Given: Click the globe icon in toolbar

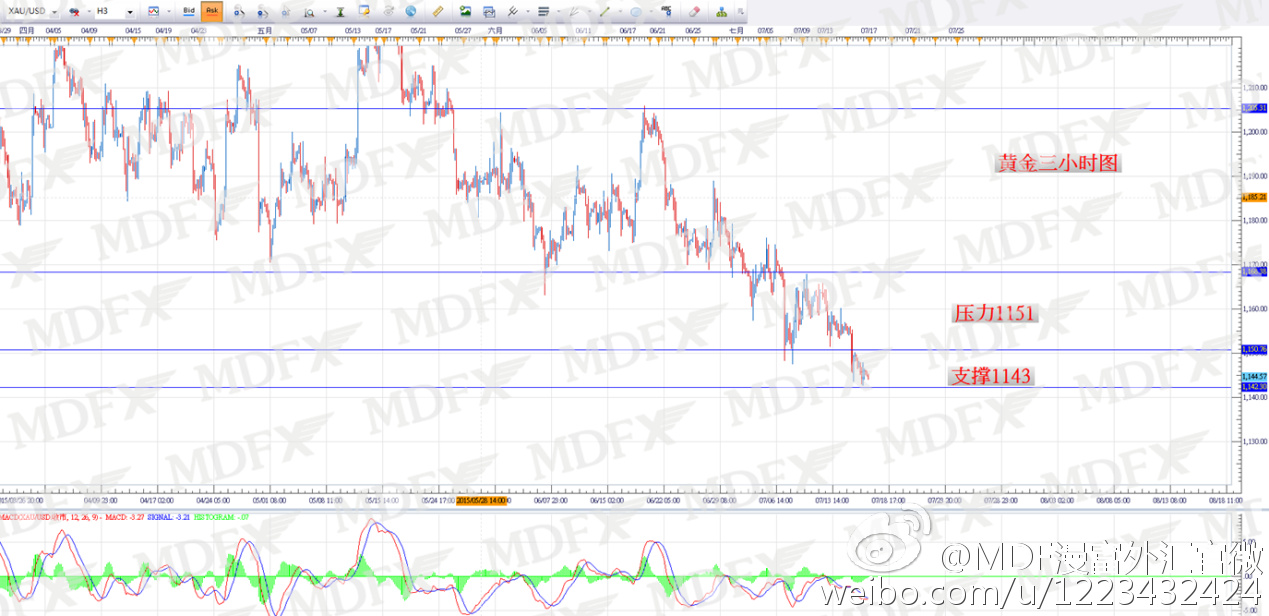Looking at the screenshot, I should click(x=411, y=12).
